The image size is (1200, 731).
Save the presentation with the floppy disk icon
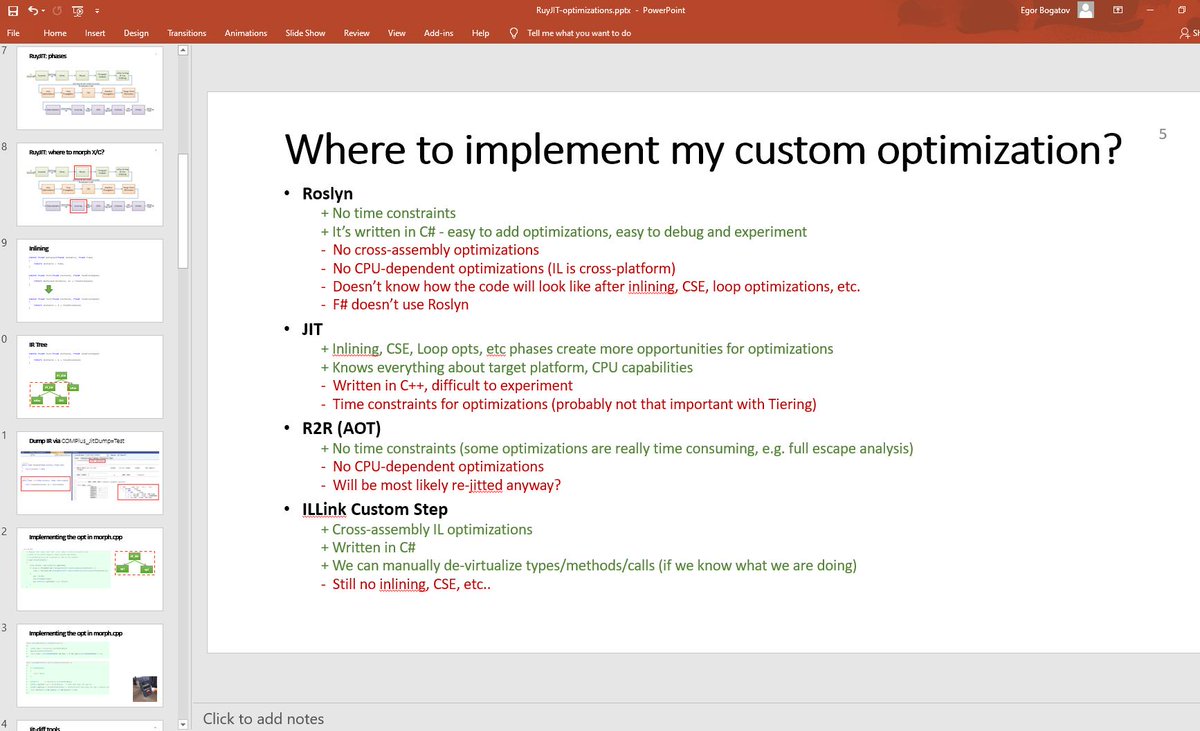13,9
